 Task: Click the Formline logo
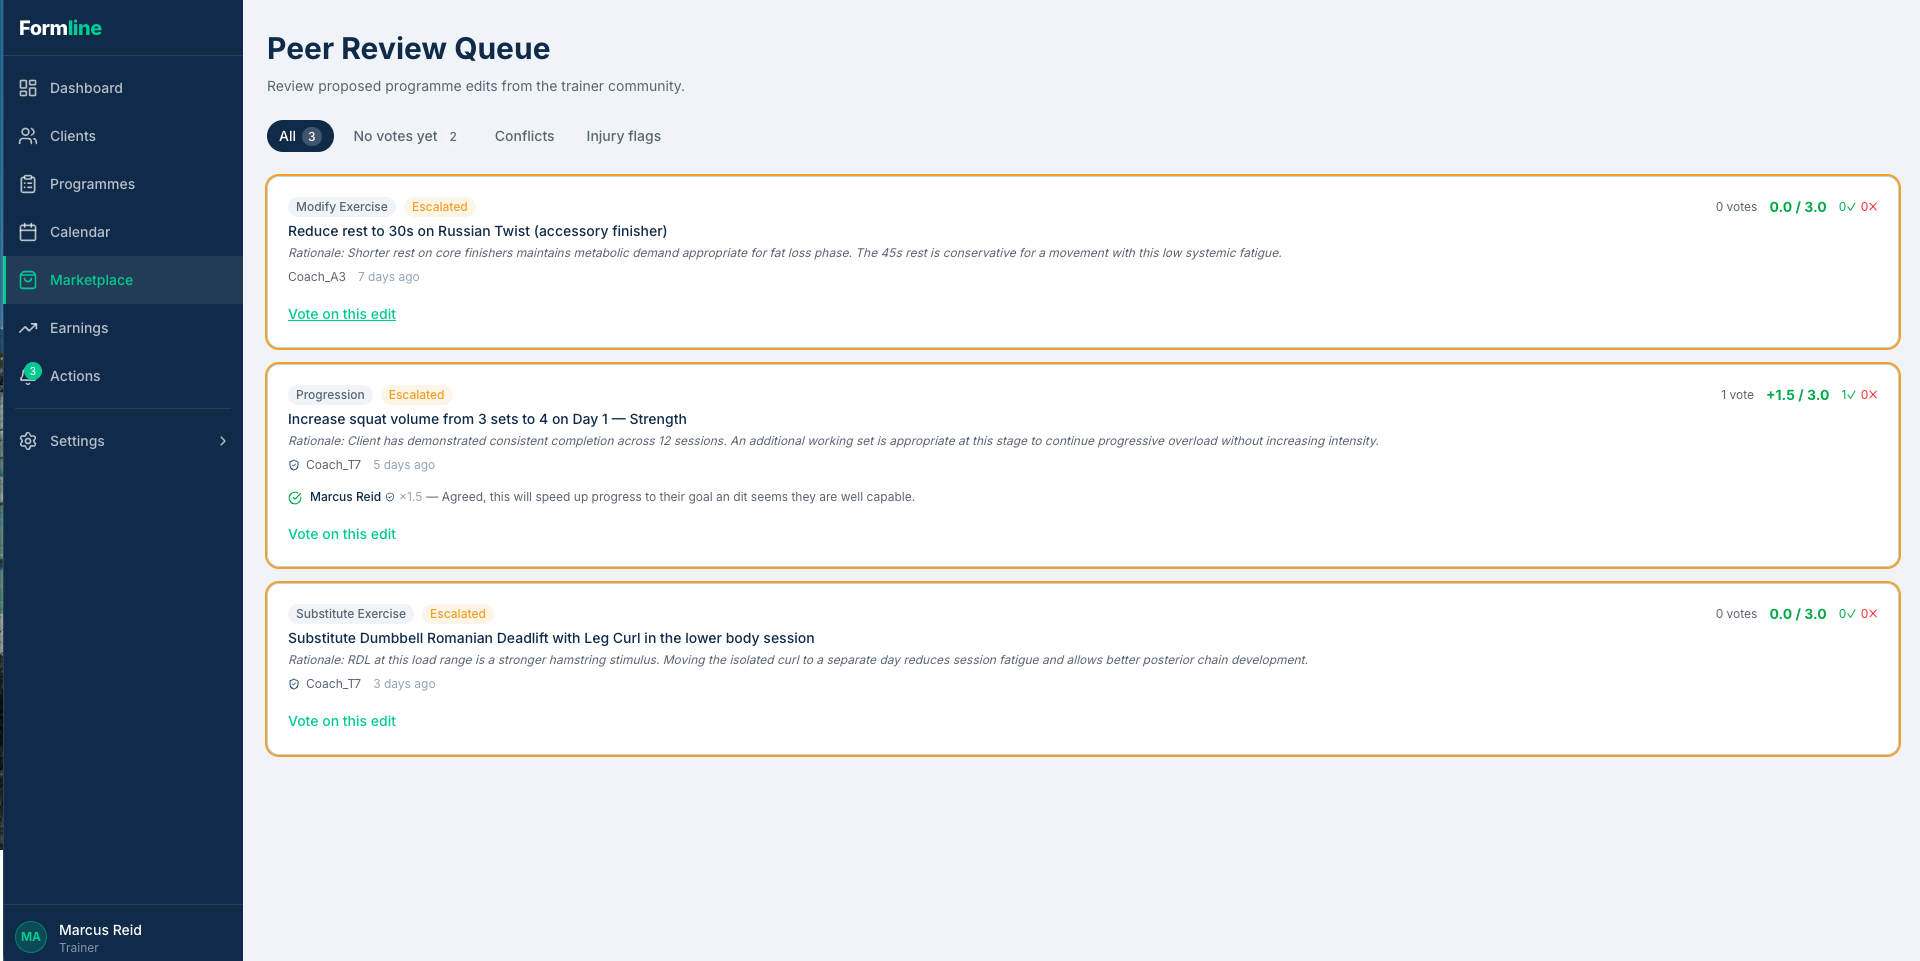point(60,28)
